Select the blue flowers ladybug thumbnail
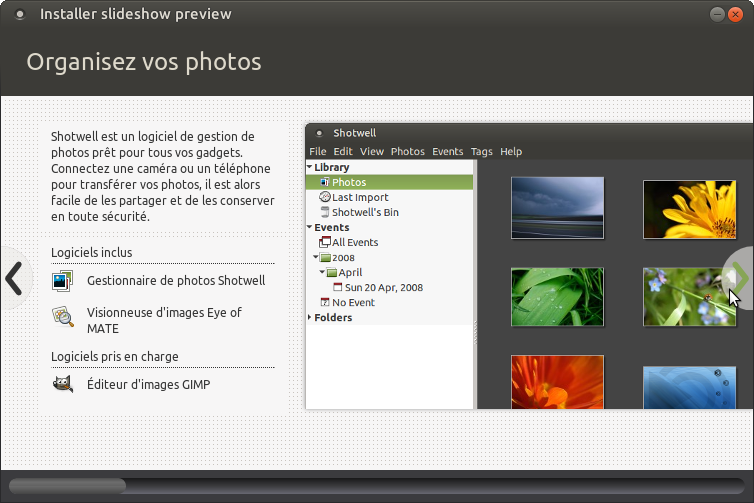The image size is (754, 503). point(689,297)
